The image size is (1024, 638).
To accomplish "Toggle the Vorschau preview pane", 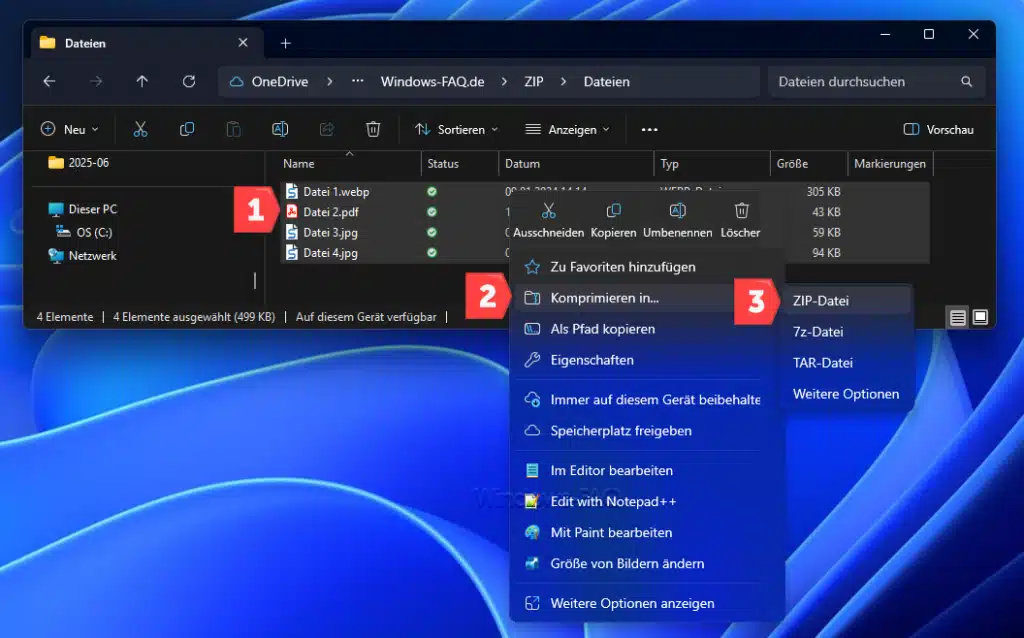I will (938, 129).
